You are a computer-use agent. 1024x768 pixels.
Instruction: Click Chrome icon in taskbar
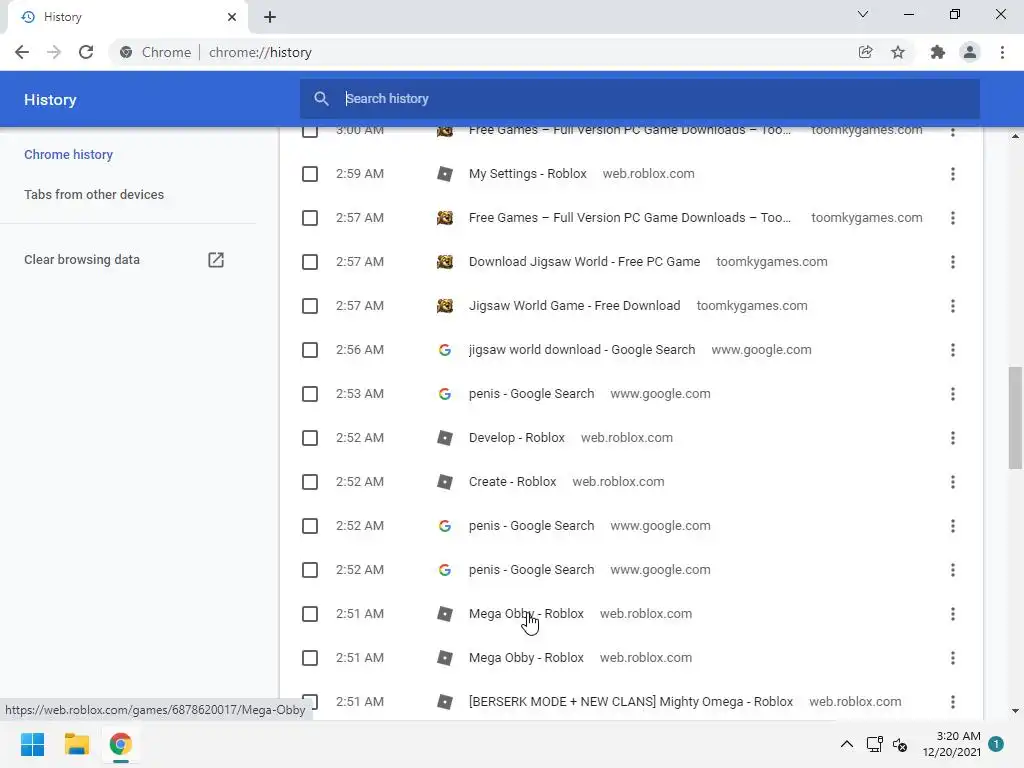[120, 744]
